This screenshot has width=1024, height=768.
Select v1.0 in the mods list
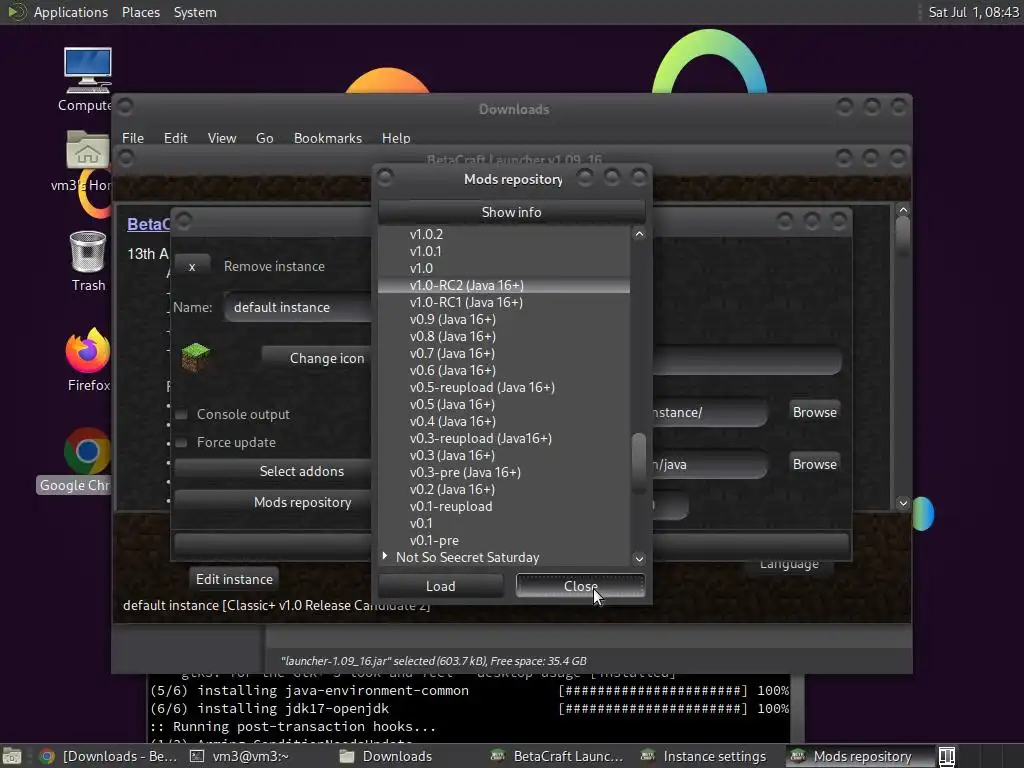point(504,268)
